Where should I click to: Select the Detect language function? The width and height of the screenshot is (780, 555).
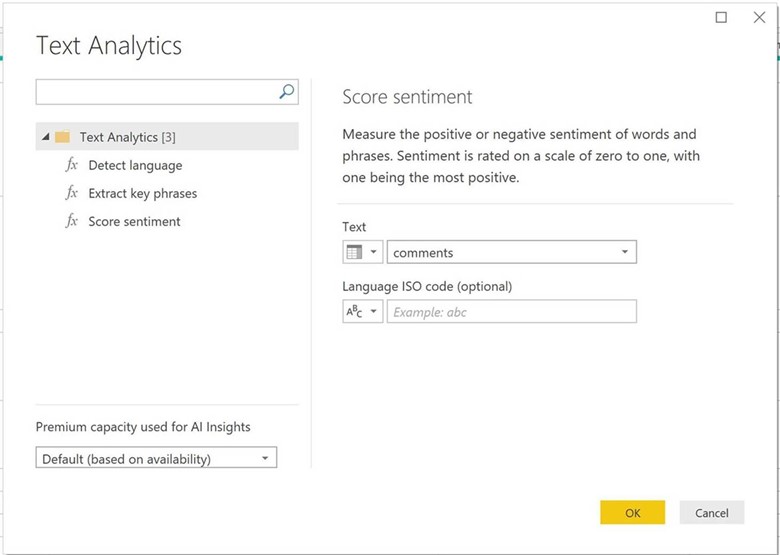135,165
